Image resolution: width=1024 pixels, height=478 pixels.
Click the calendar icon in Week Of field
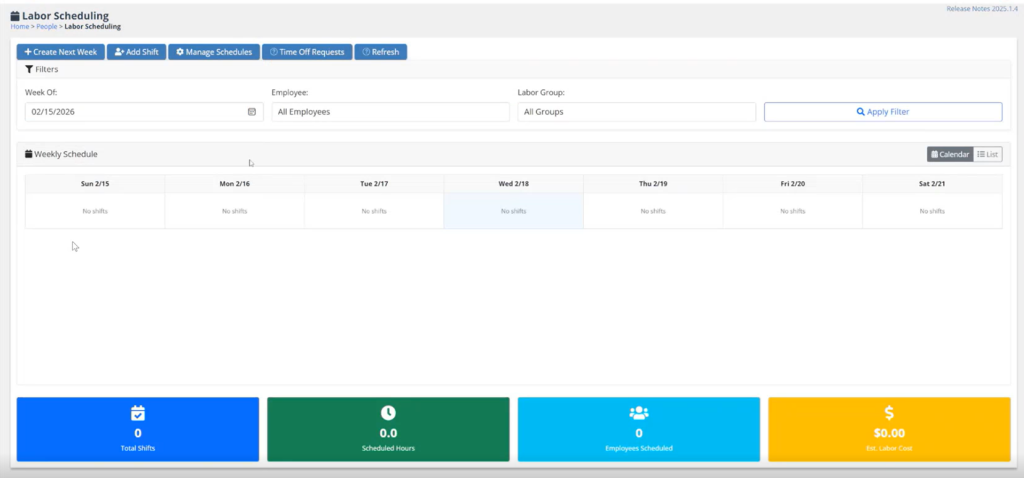tap(252, 112)
